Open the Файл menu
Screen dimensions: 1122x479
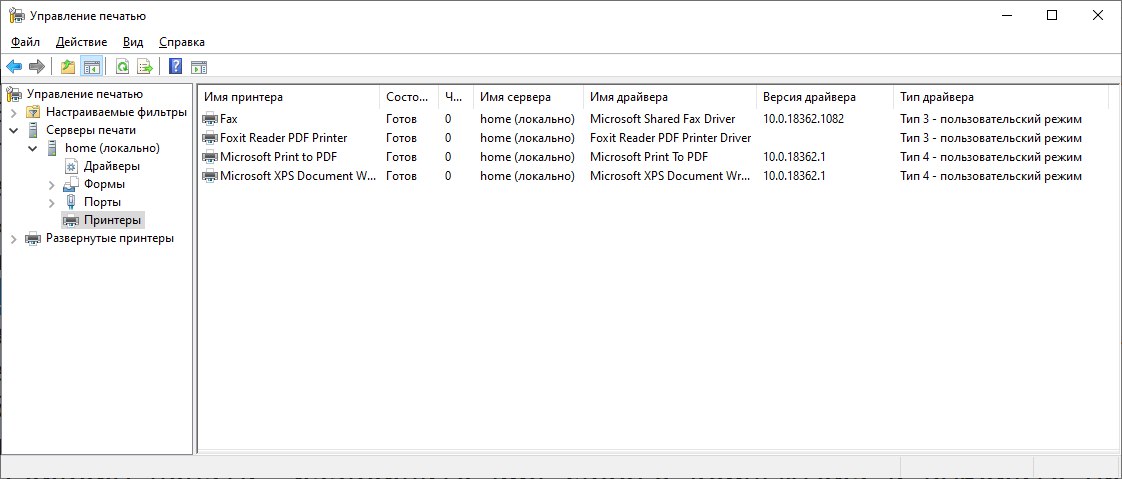26,42
